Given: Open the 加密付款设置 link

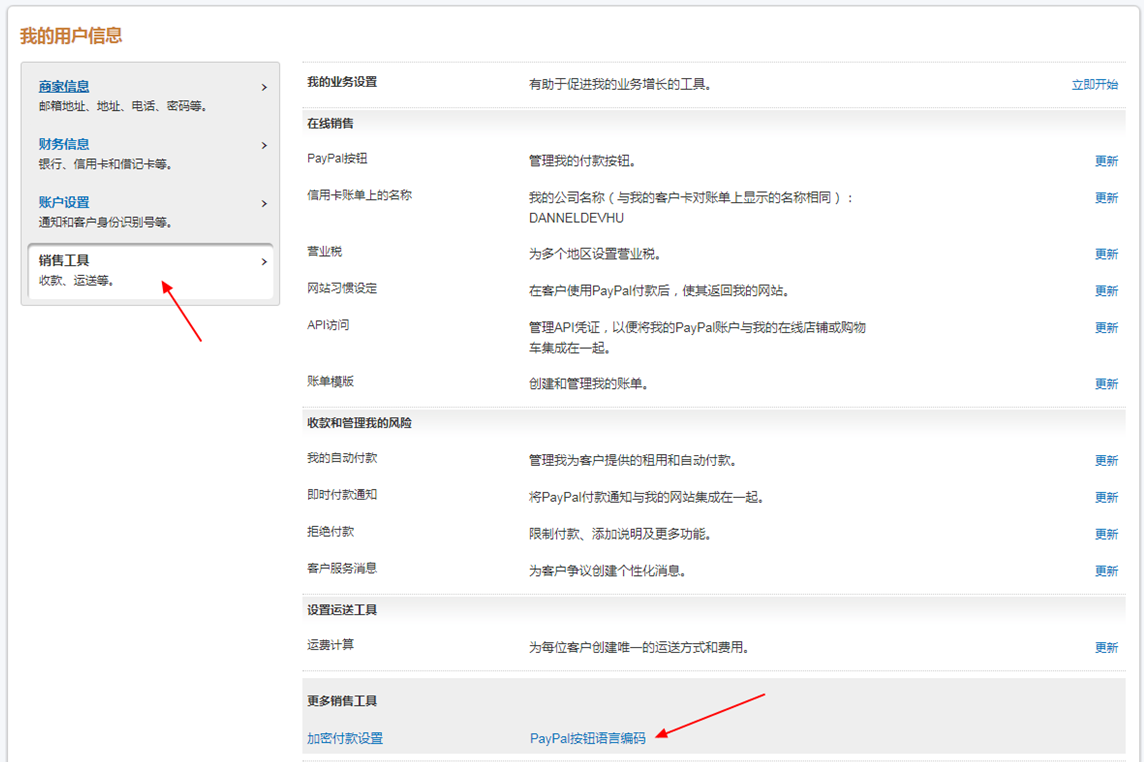Looking at the screenshot, I should pos(345,739).
